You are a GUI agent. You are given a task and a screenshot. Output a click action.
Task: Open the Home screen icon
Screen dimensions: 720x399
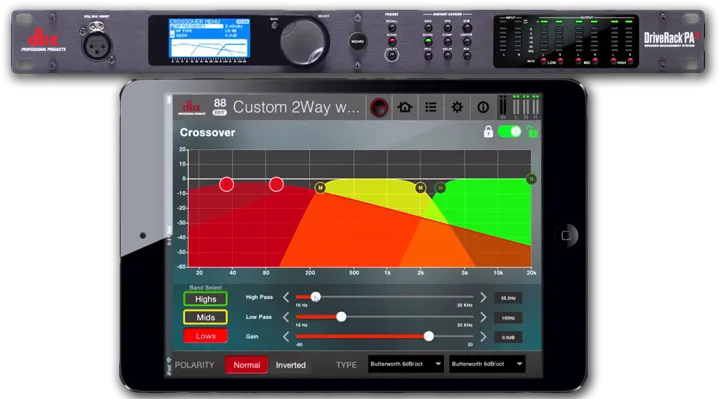pyautogui.click(x=405, y=107)
